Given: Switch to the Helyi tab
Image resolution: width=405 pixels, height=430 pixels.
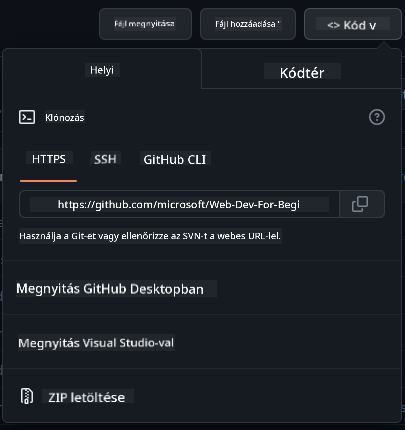Looking at the screenshot, I should [102, 70].
